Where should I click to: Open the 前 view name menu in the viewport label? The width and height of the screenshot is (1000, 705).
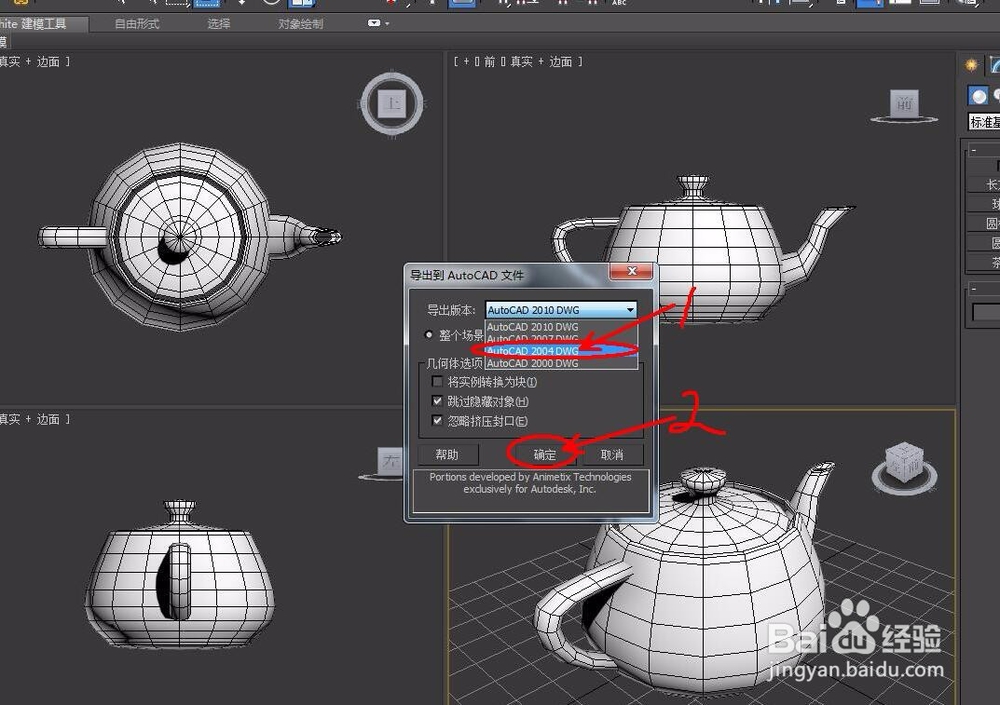coord(489,62)
